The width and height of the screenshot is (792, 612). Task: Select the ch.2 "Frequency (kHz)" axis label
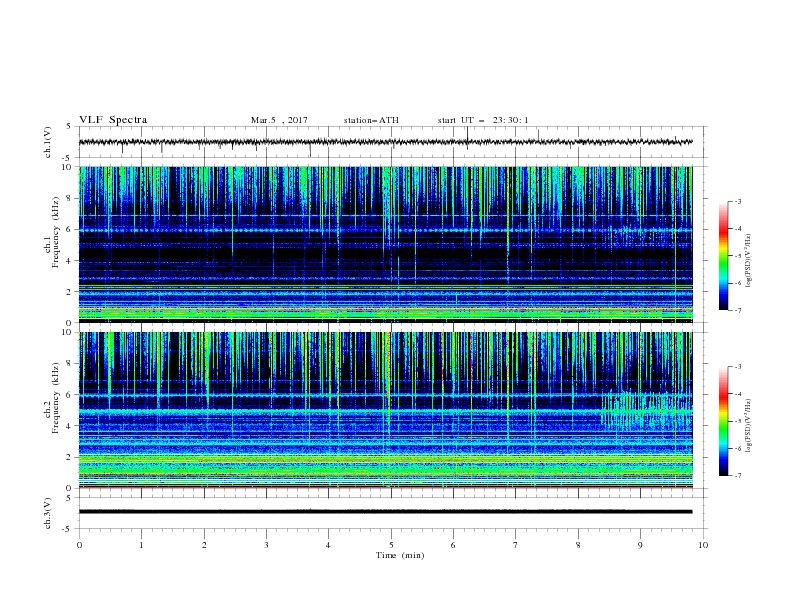coord(56,397)
